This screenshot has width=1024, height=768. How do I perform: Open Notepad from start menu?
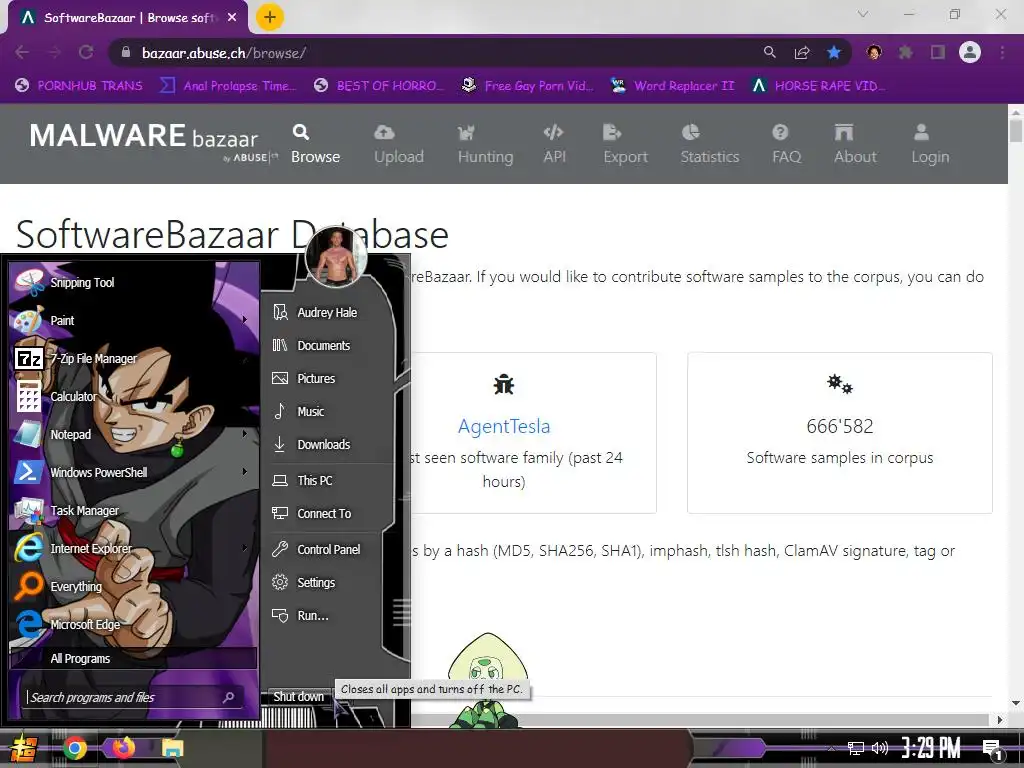pyautogui.click(x=134, y=434)
